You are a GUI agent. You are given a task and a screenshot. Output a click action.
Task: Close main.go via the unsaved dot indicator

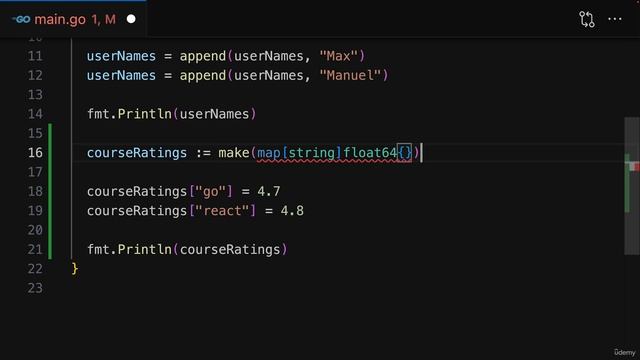pos(131,19)
